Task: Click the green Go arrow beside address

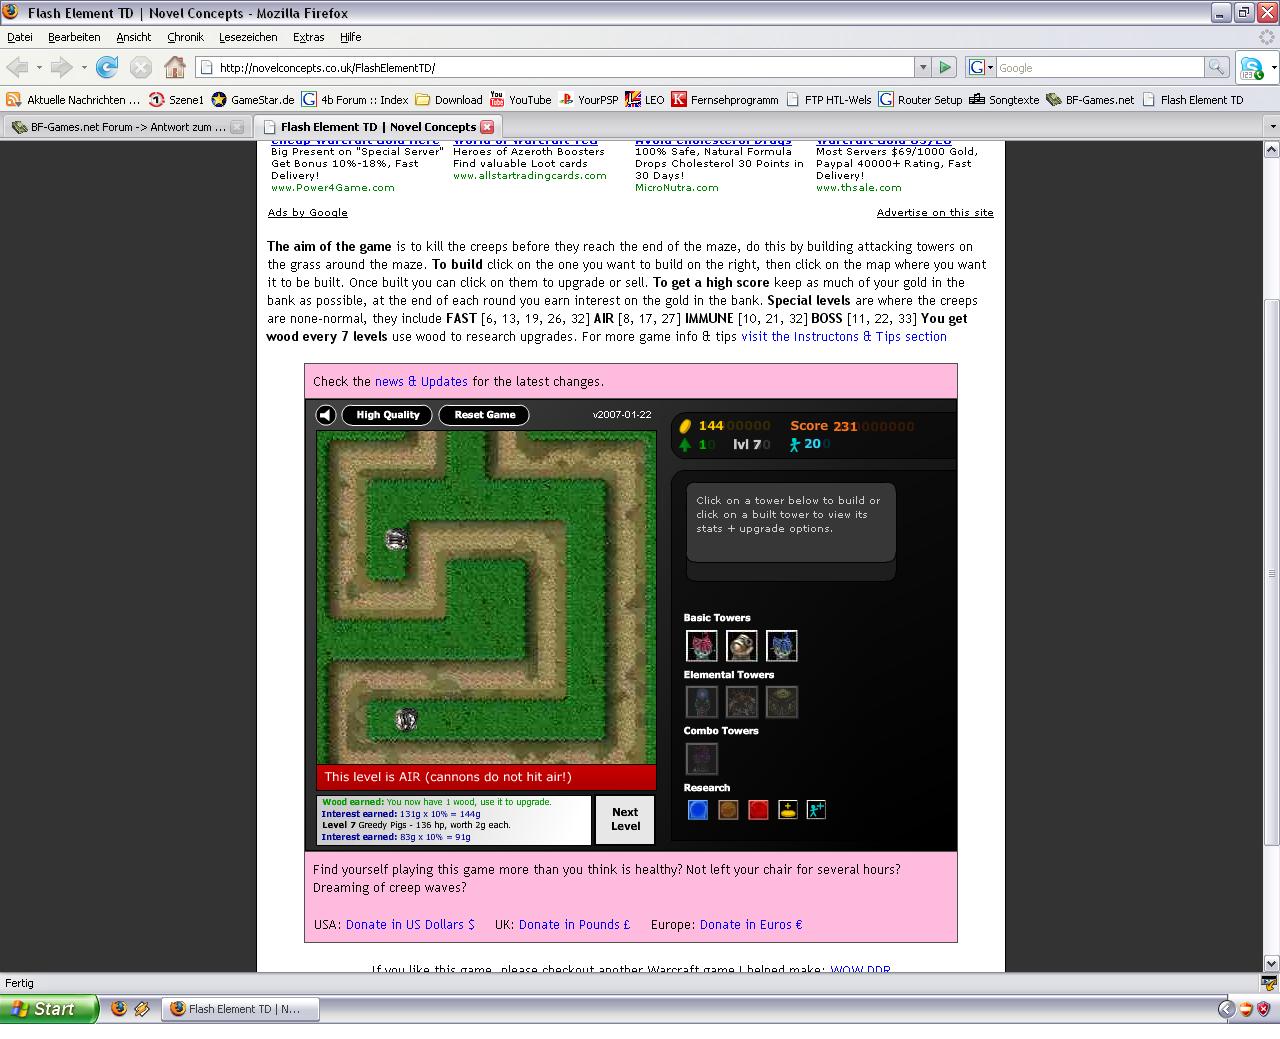Action: [x=944, y=67]
